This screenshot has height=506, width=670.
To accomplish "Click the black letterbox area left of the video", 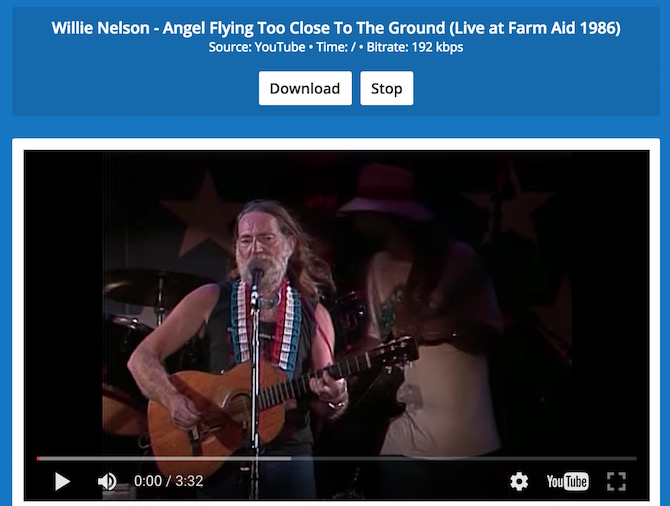I will tap(63, 299).
